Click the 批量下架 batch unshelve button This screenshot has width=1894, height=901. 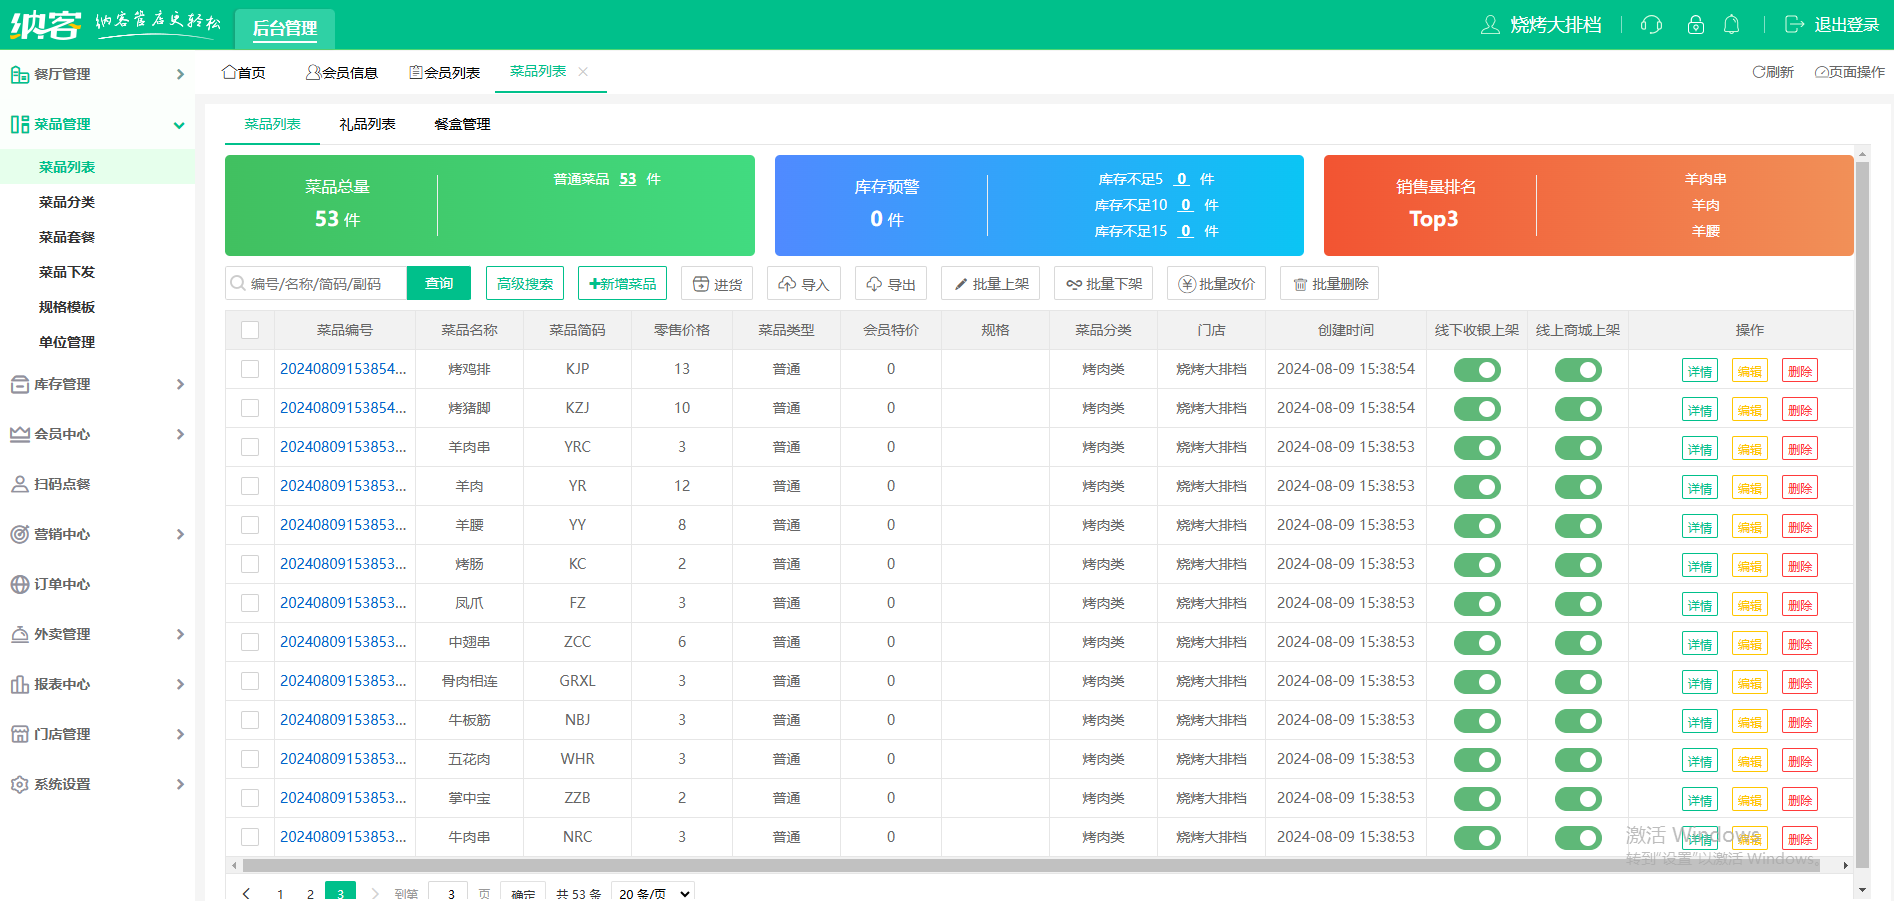point(1104,284)
